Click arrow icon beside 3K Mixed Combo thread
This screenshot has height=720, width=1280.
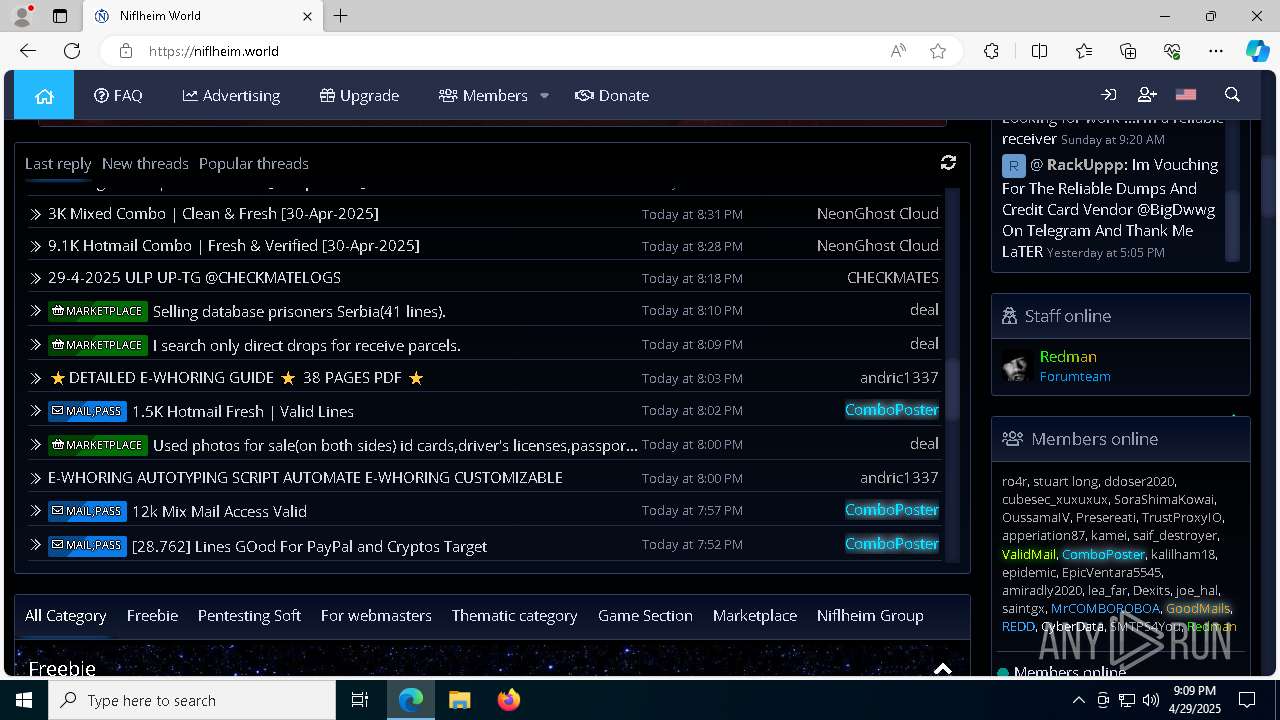point(36,214)
